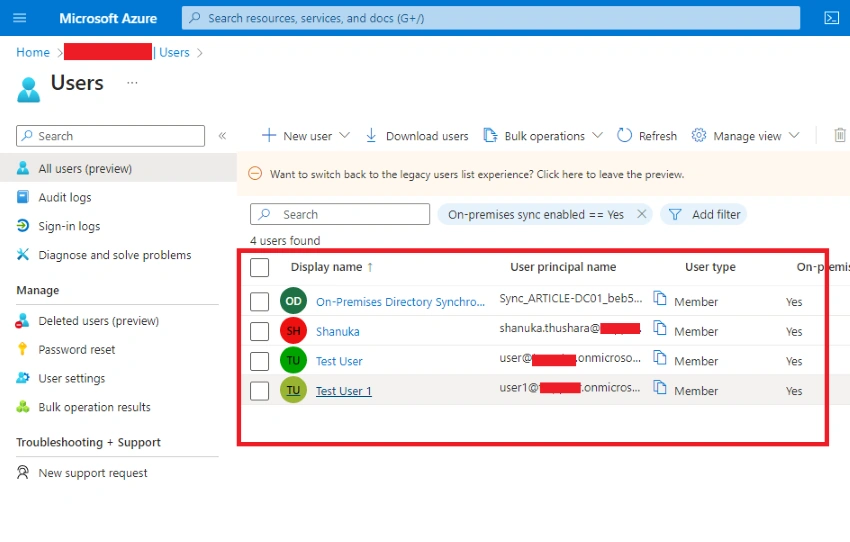
Task: Collapse the left navigation pane
Action: click(x=222, y=136)
